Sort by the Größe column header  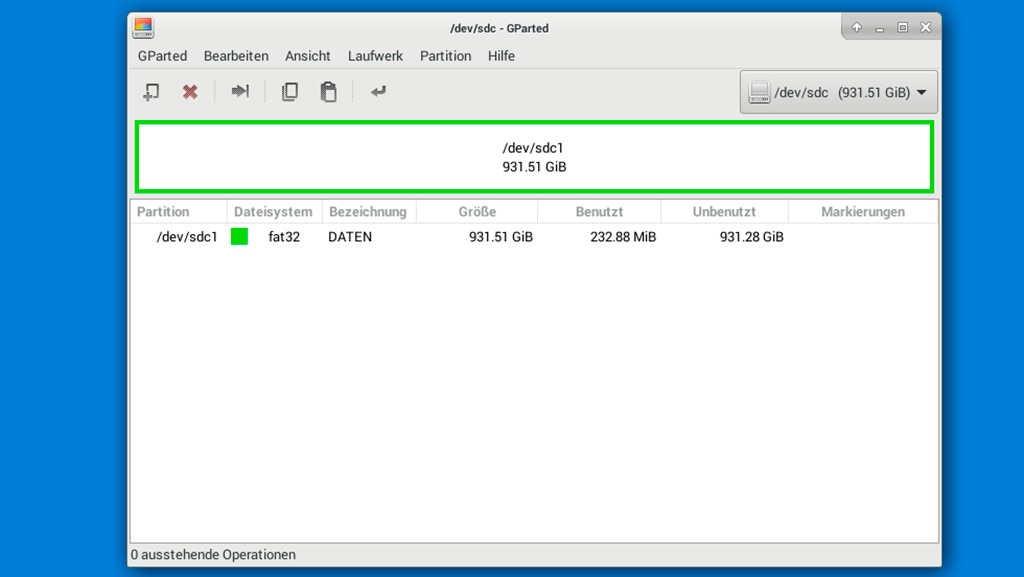point(477,212)
